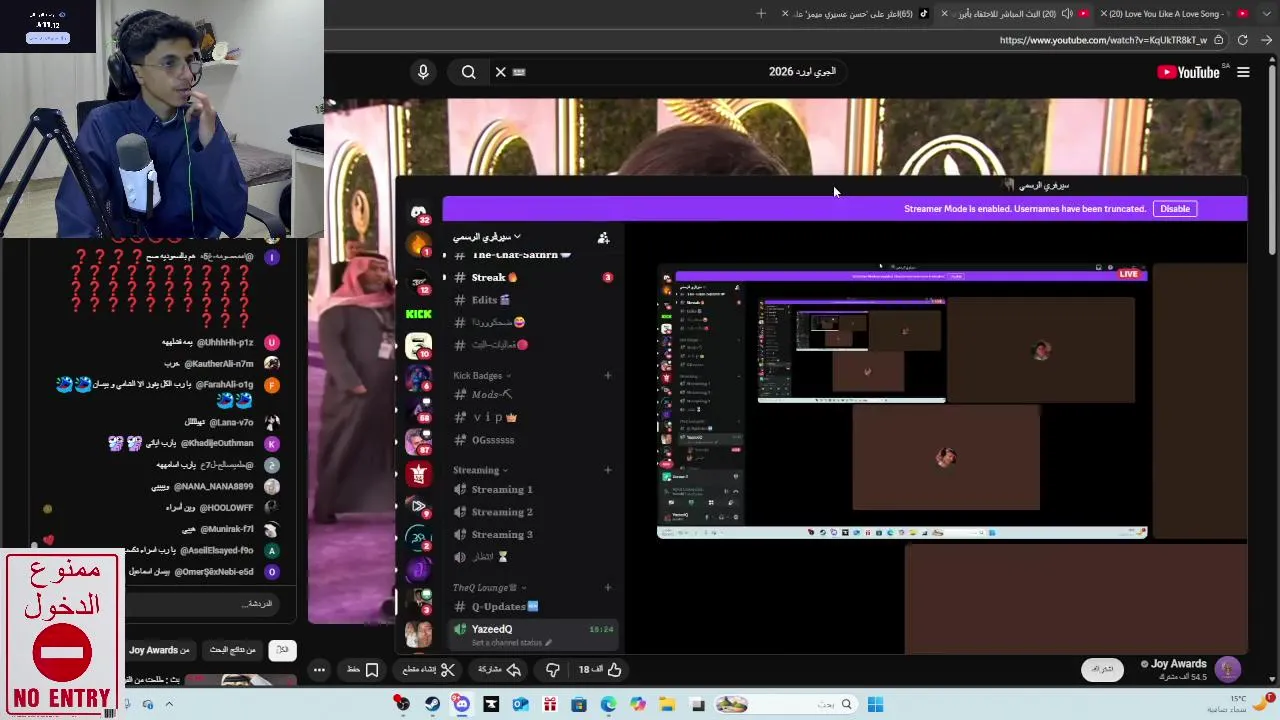Open a new browser tab
The image size is (1280, 720).
click(x=761, y=14)
